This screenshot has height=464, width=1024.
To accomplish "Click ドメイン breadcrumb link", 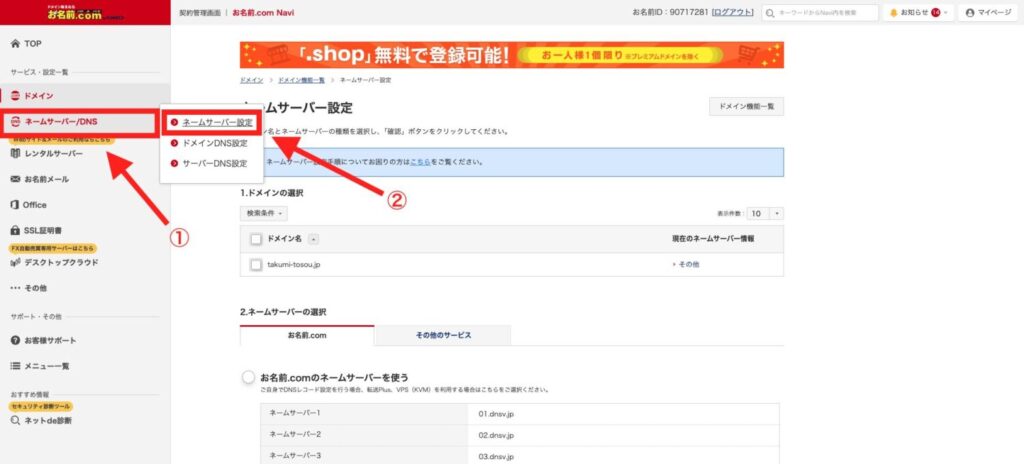I will click(251, 80).
